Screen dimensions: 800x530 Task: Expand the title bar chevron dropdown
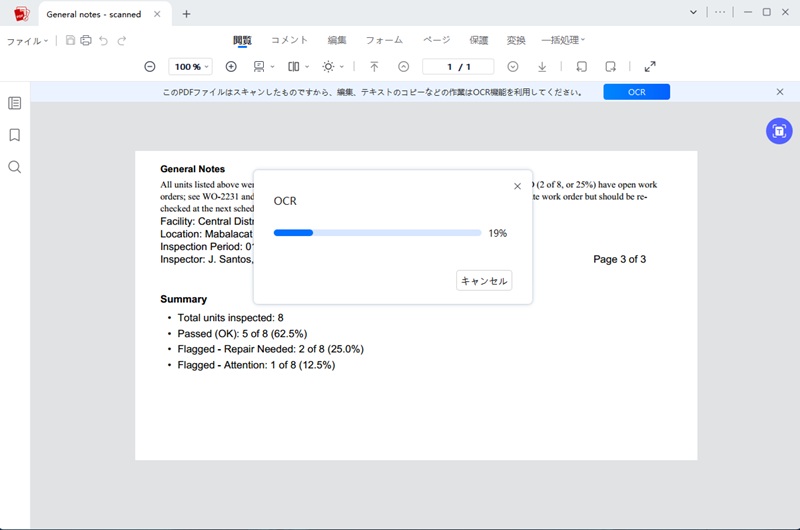(693, 12)
